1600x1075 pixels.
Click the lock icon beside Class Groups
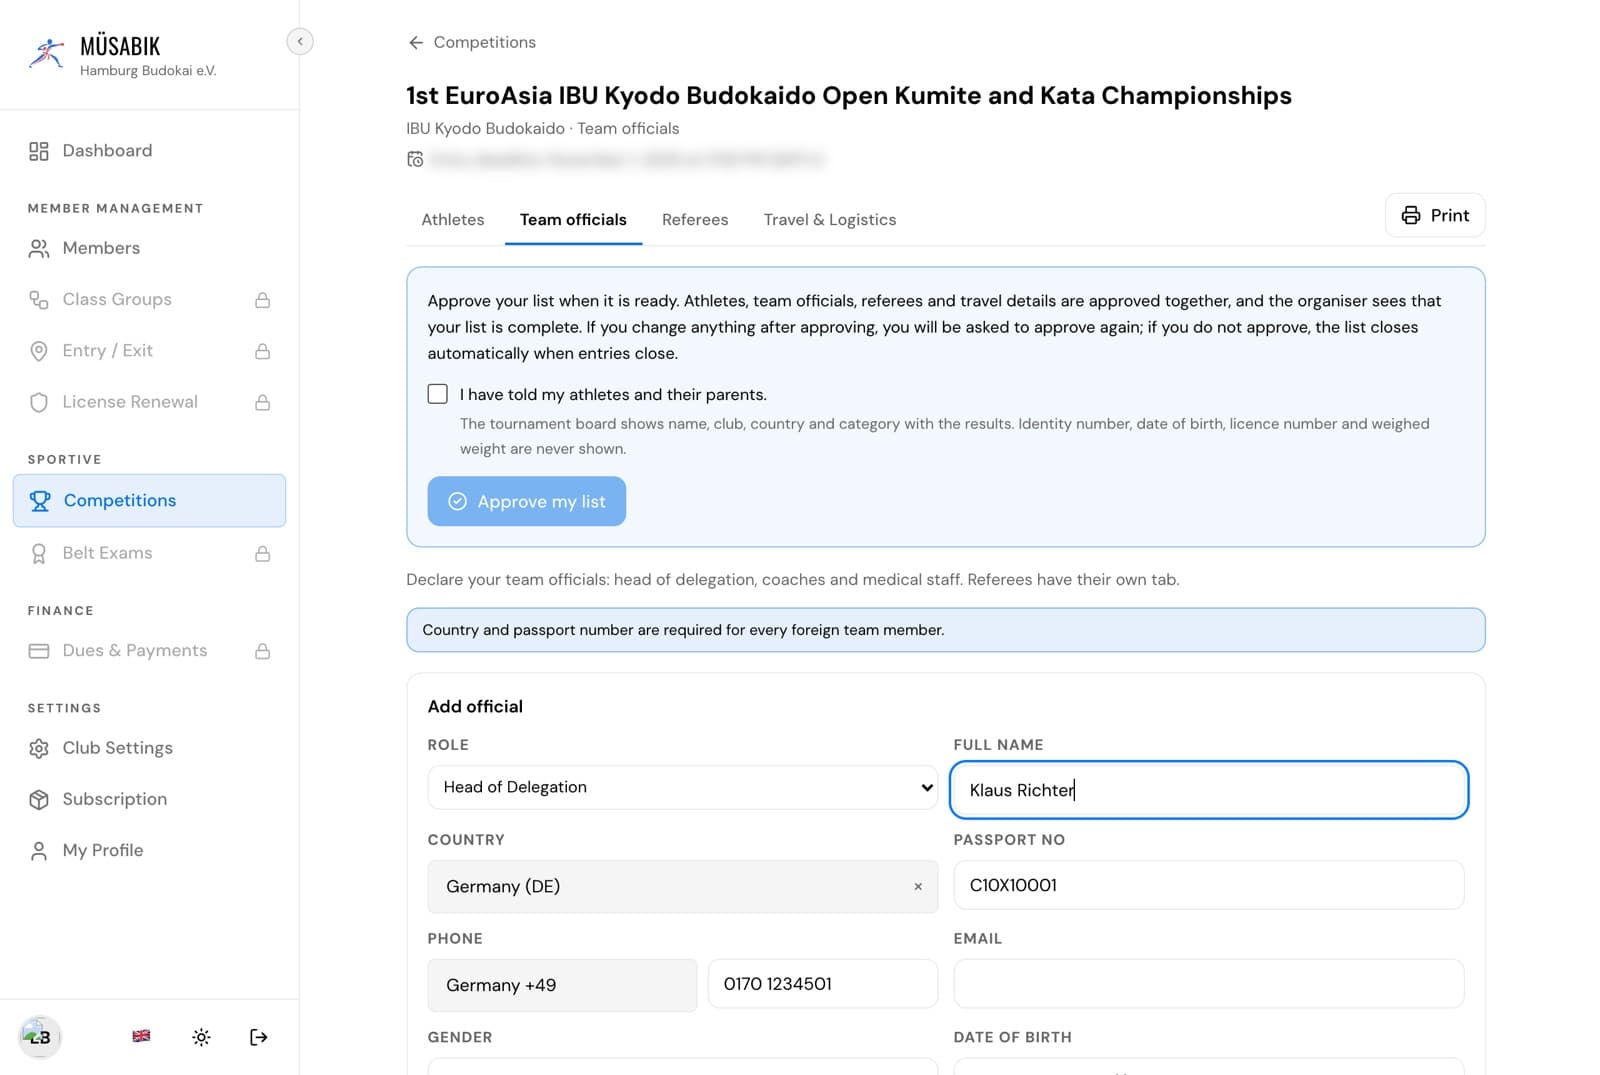[x=262, y=300]
